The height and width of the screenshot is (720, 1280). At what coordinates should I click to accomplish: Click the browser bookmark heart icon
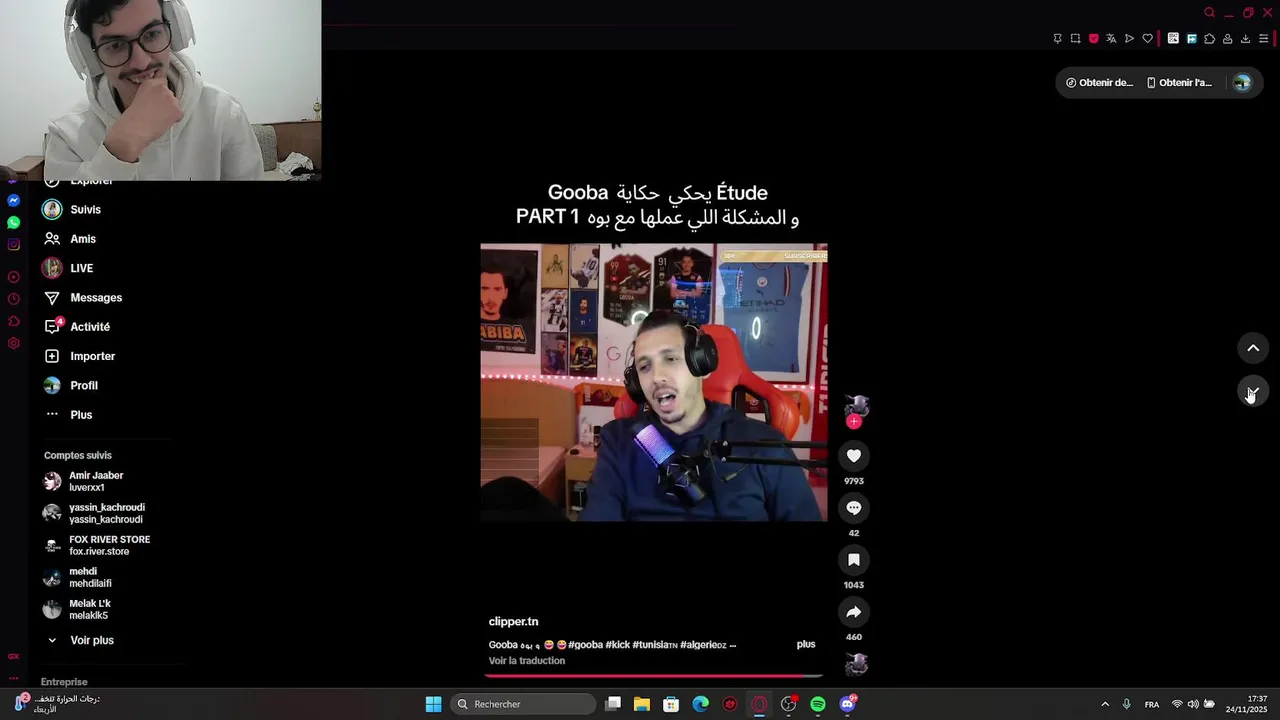click(x=1147, y=39)
